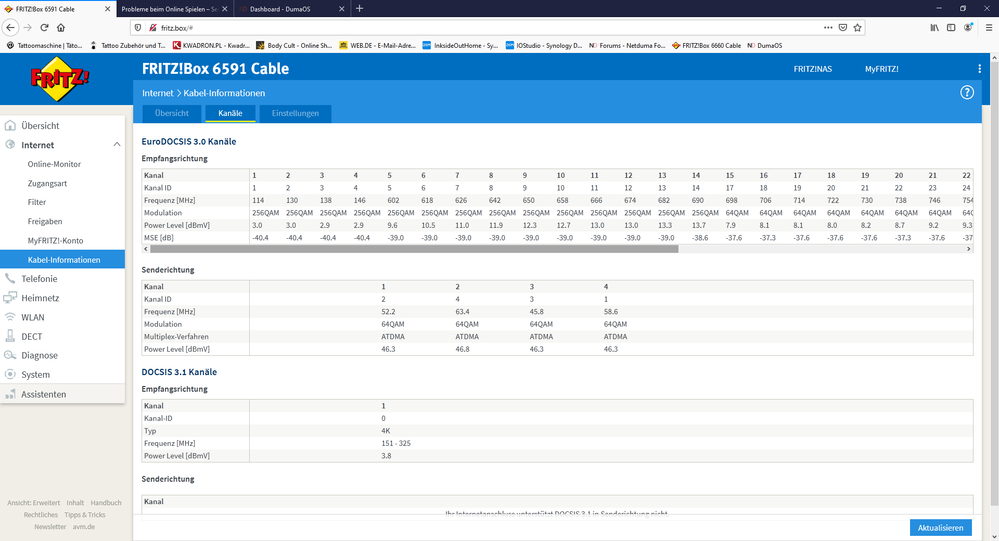Screen dimensions: 999x541
Task: Open the three-dot menu in FRITZ!Box header
Action: point(979,69)
